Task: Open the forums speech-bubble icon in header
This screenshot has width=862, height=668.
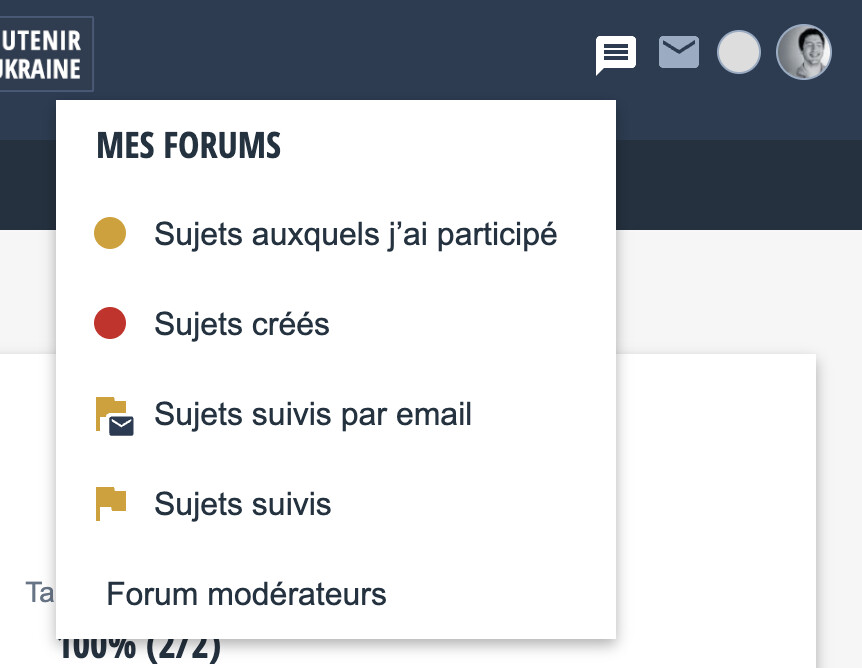Action: click(x=616, y=53)
